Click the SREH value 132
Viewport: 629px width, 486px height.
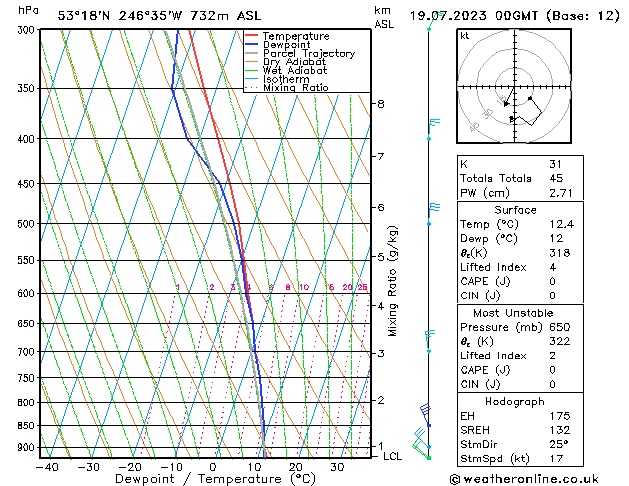point(560,430)
